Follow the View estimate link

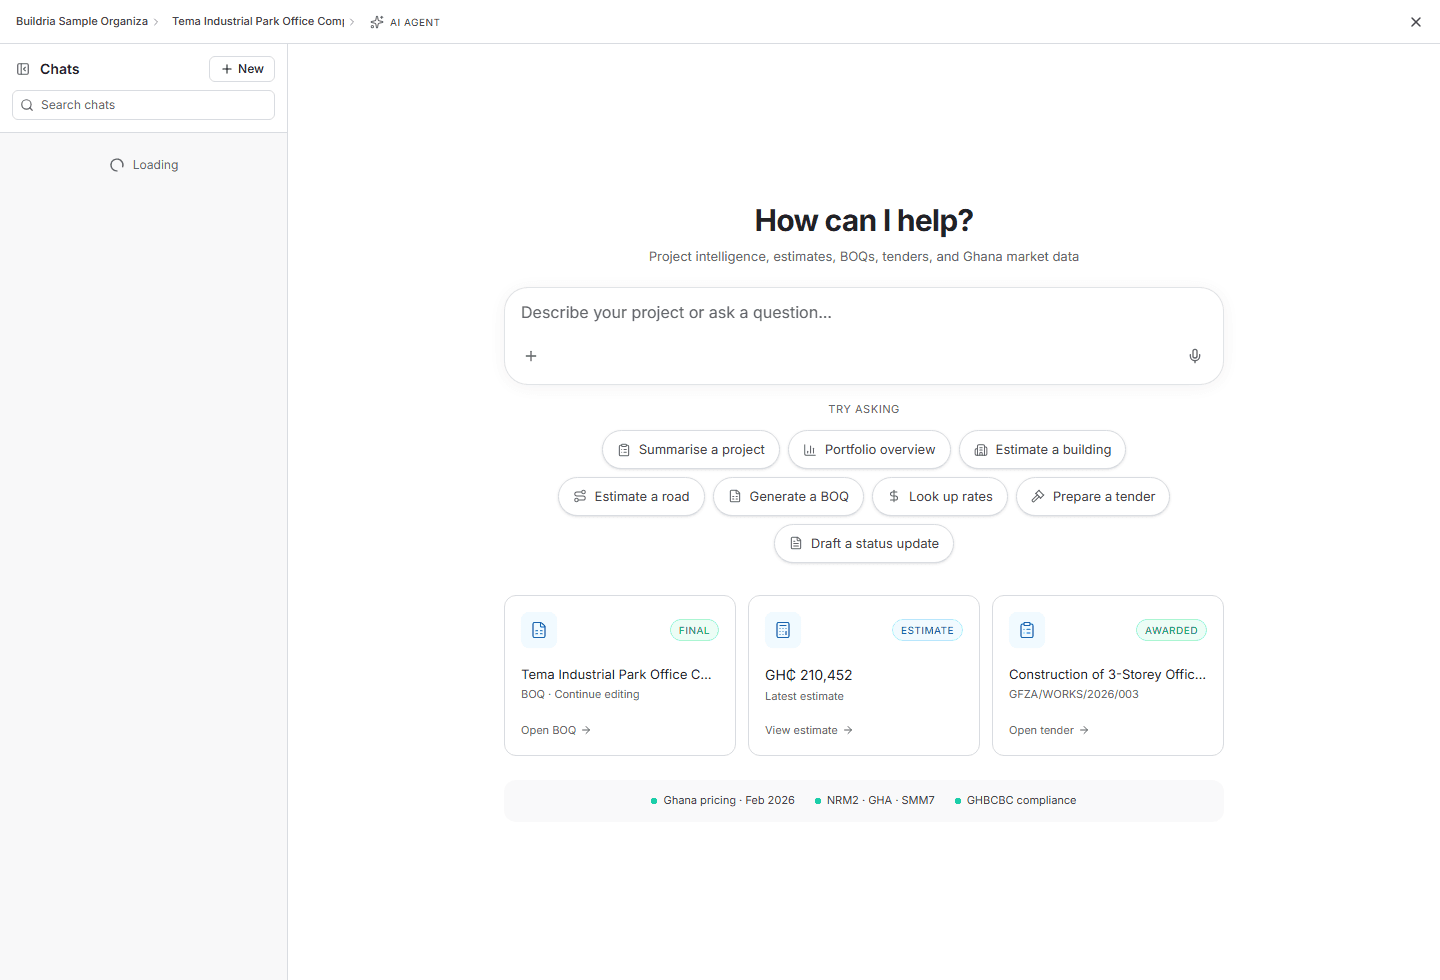point(809,730)
